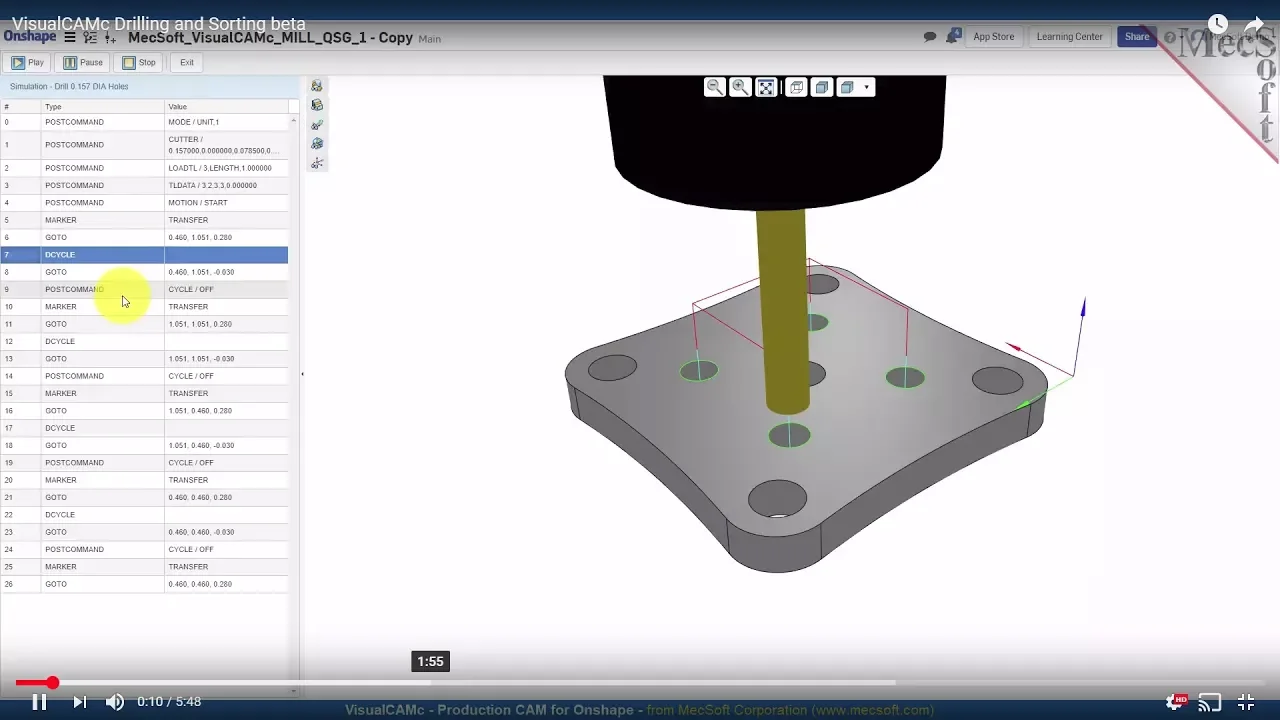
Task: Click the blue Share button
Action: (1137, 37)
